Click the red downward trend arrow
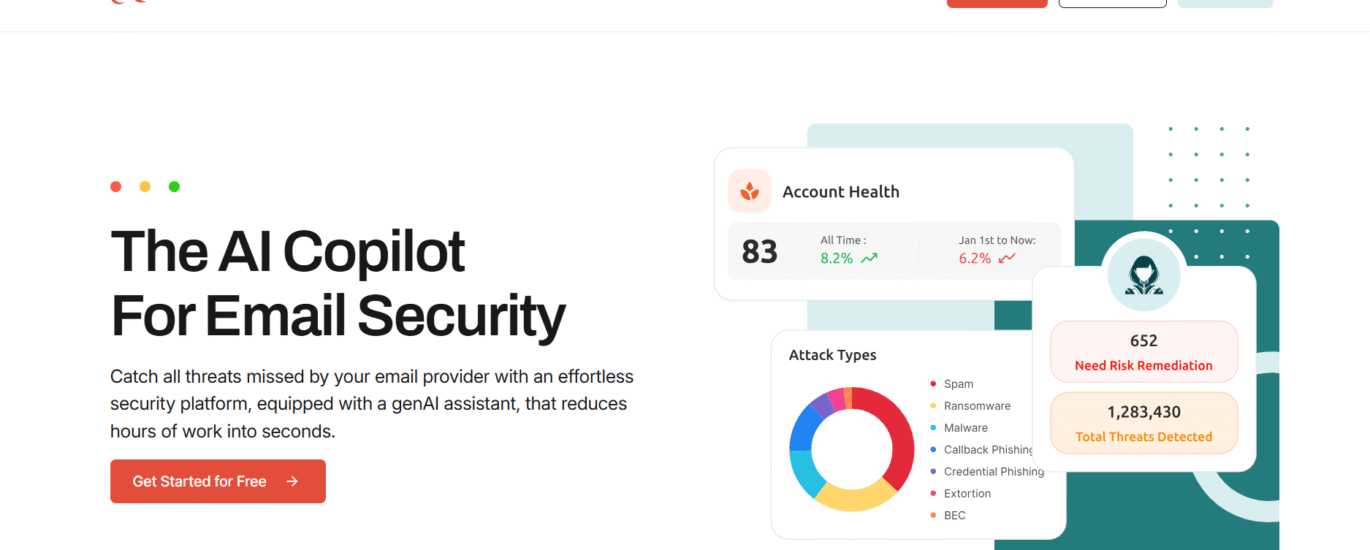This screenshot has width=1370, height=550. click(1006, 258)
